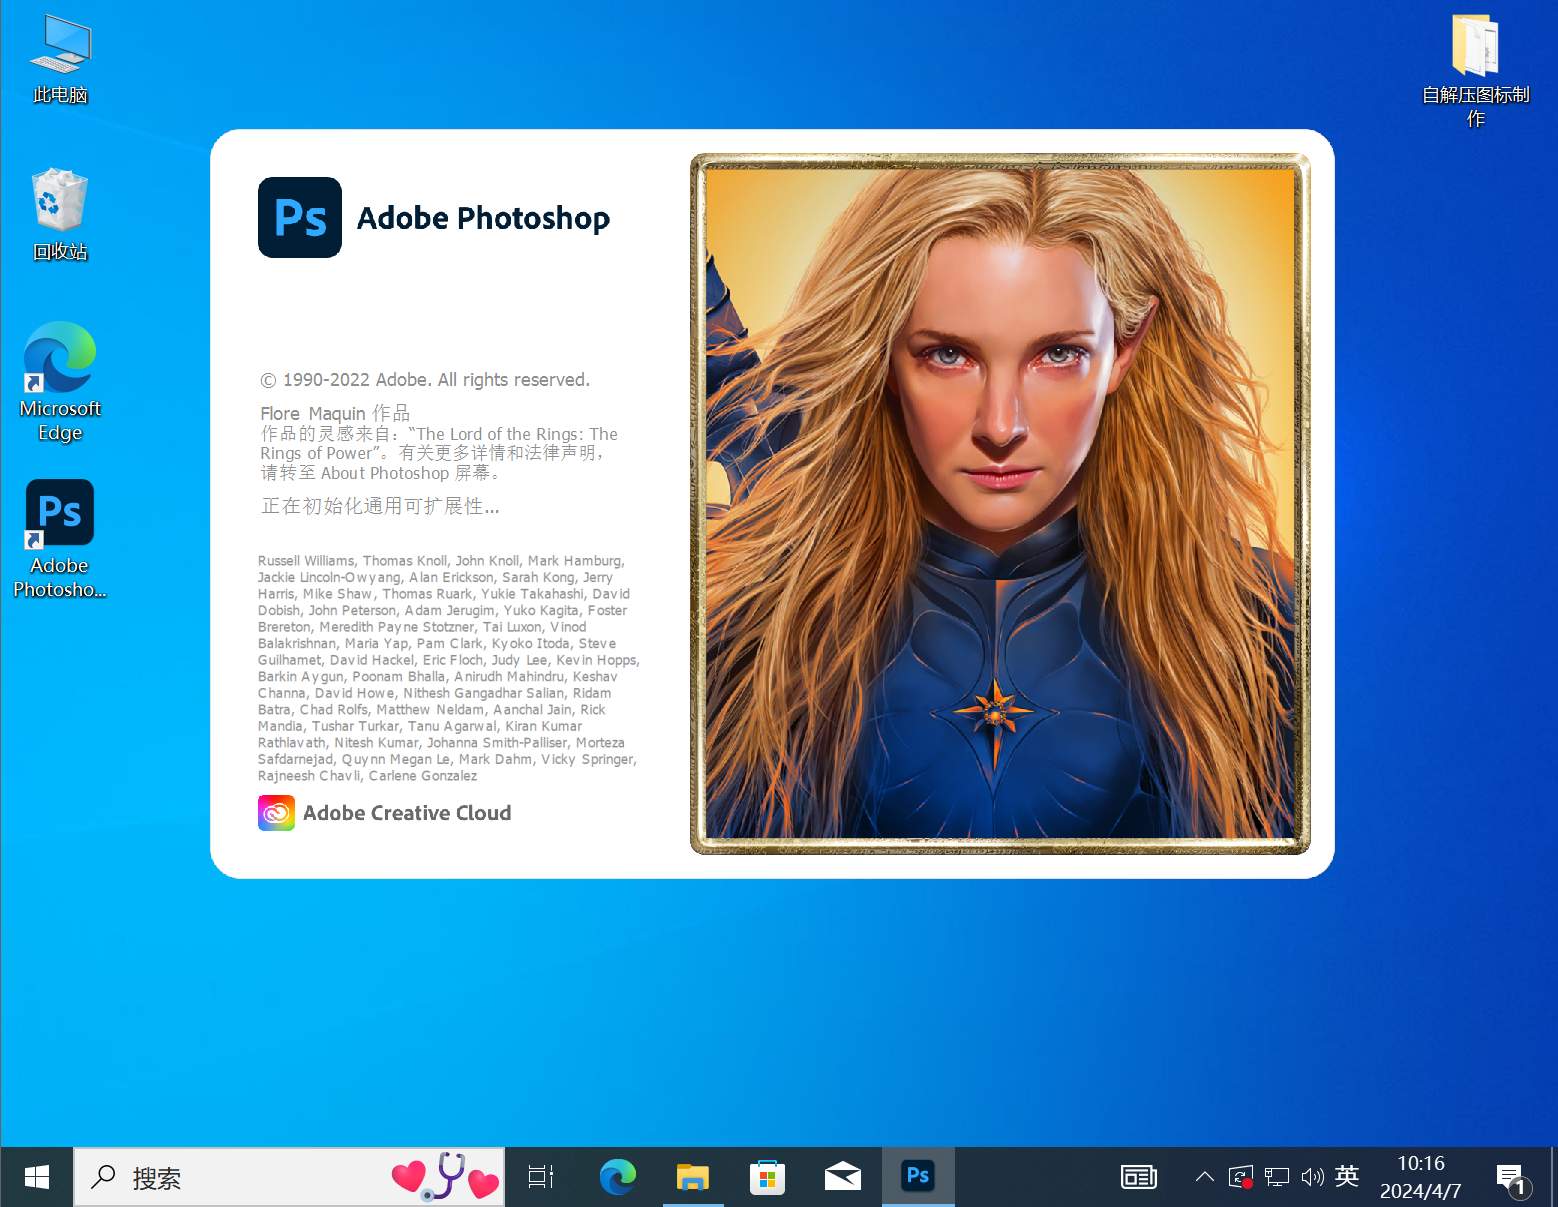
Task: Click the "正在初始化通用可扩展性..." status text
Action: point(380,506)
